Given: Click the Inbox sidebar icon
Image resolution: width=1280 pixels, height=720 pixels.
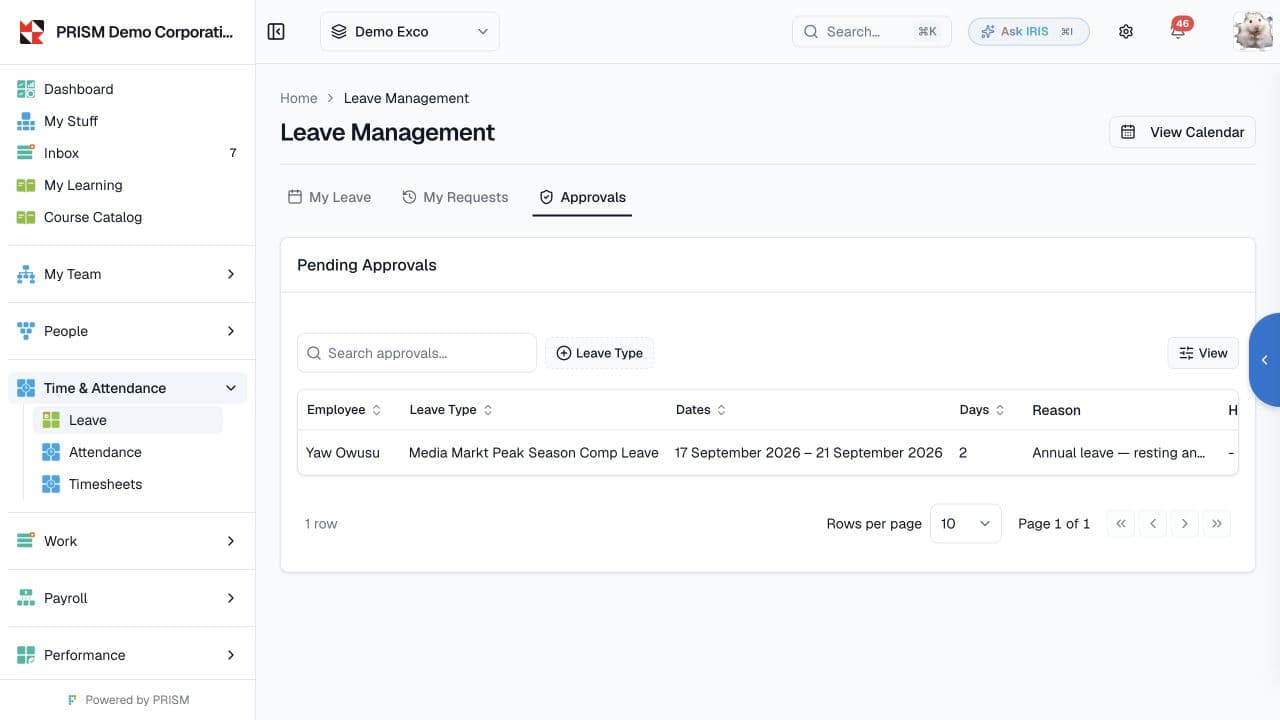Looking at the screenshot, I should pyautogui.click(x=26, y=153).
